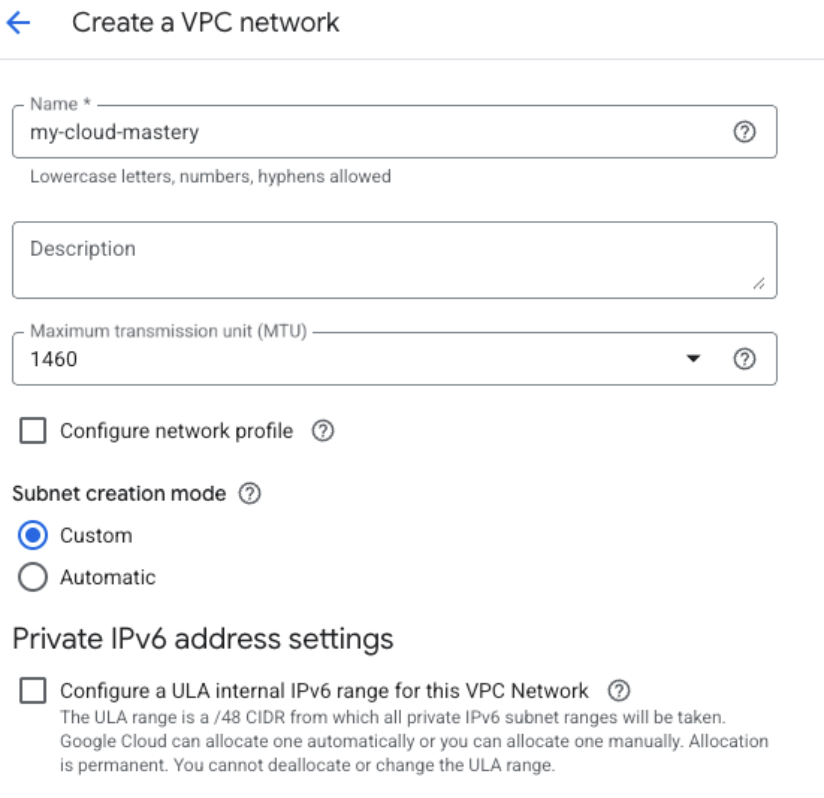
Task: Enable the Configure network profile checkbox
Action: point(33,430)
